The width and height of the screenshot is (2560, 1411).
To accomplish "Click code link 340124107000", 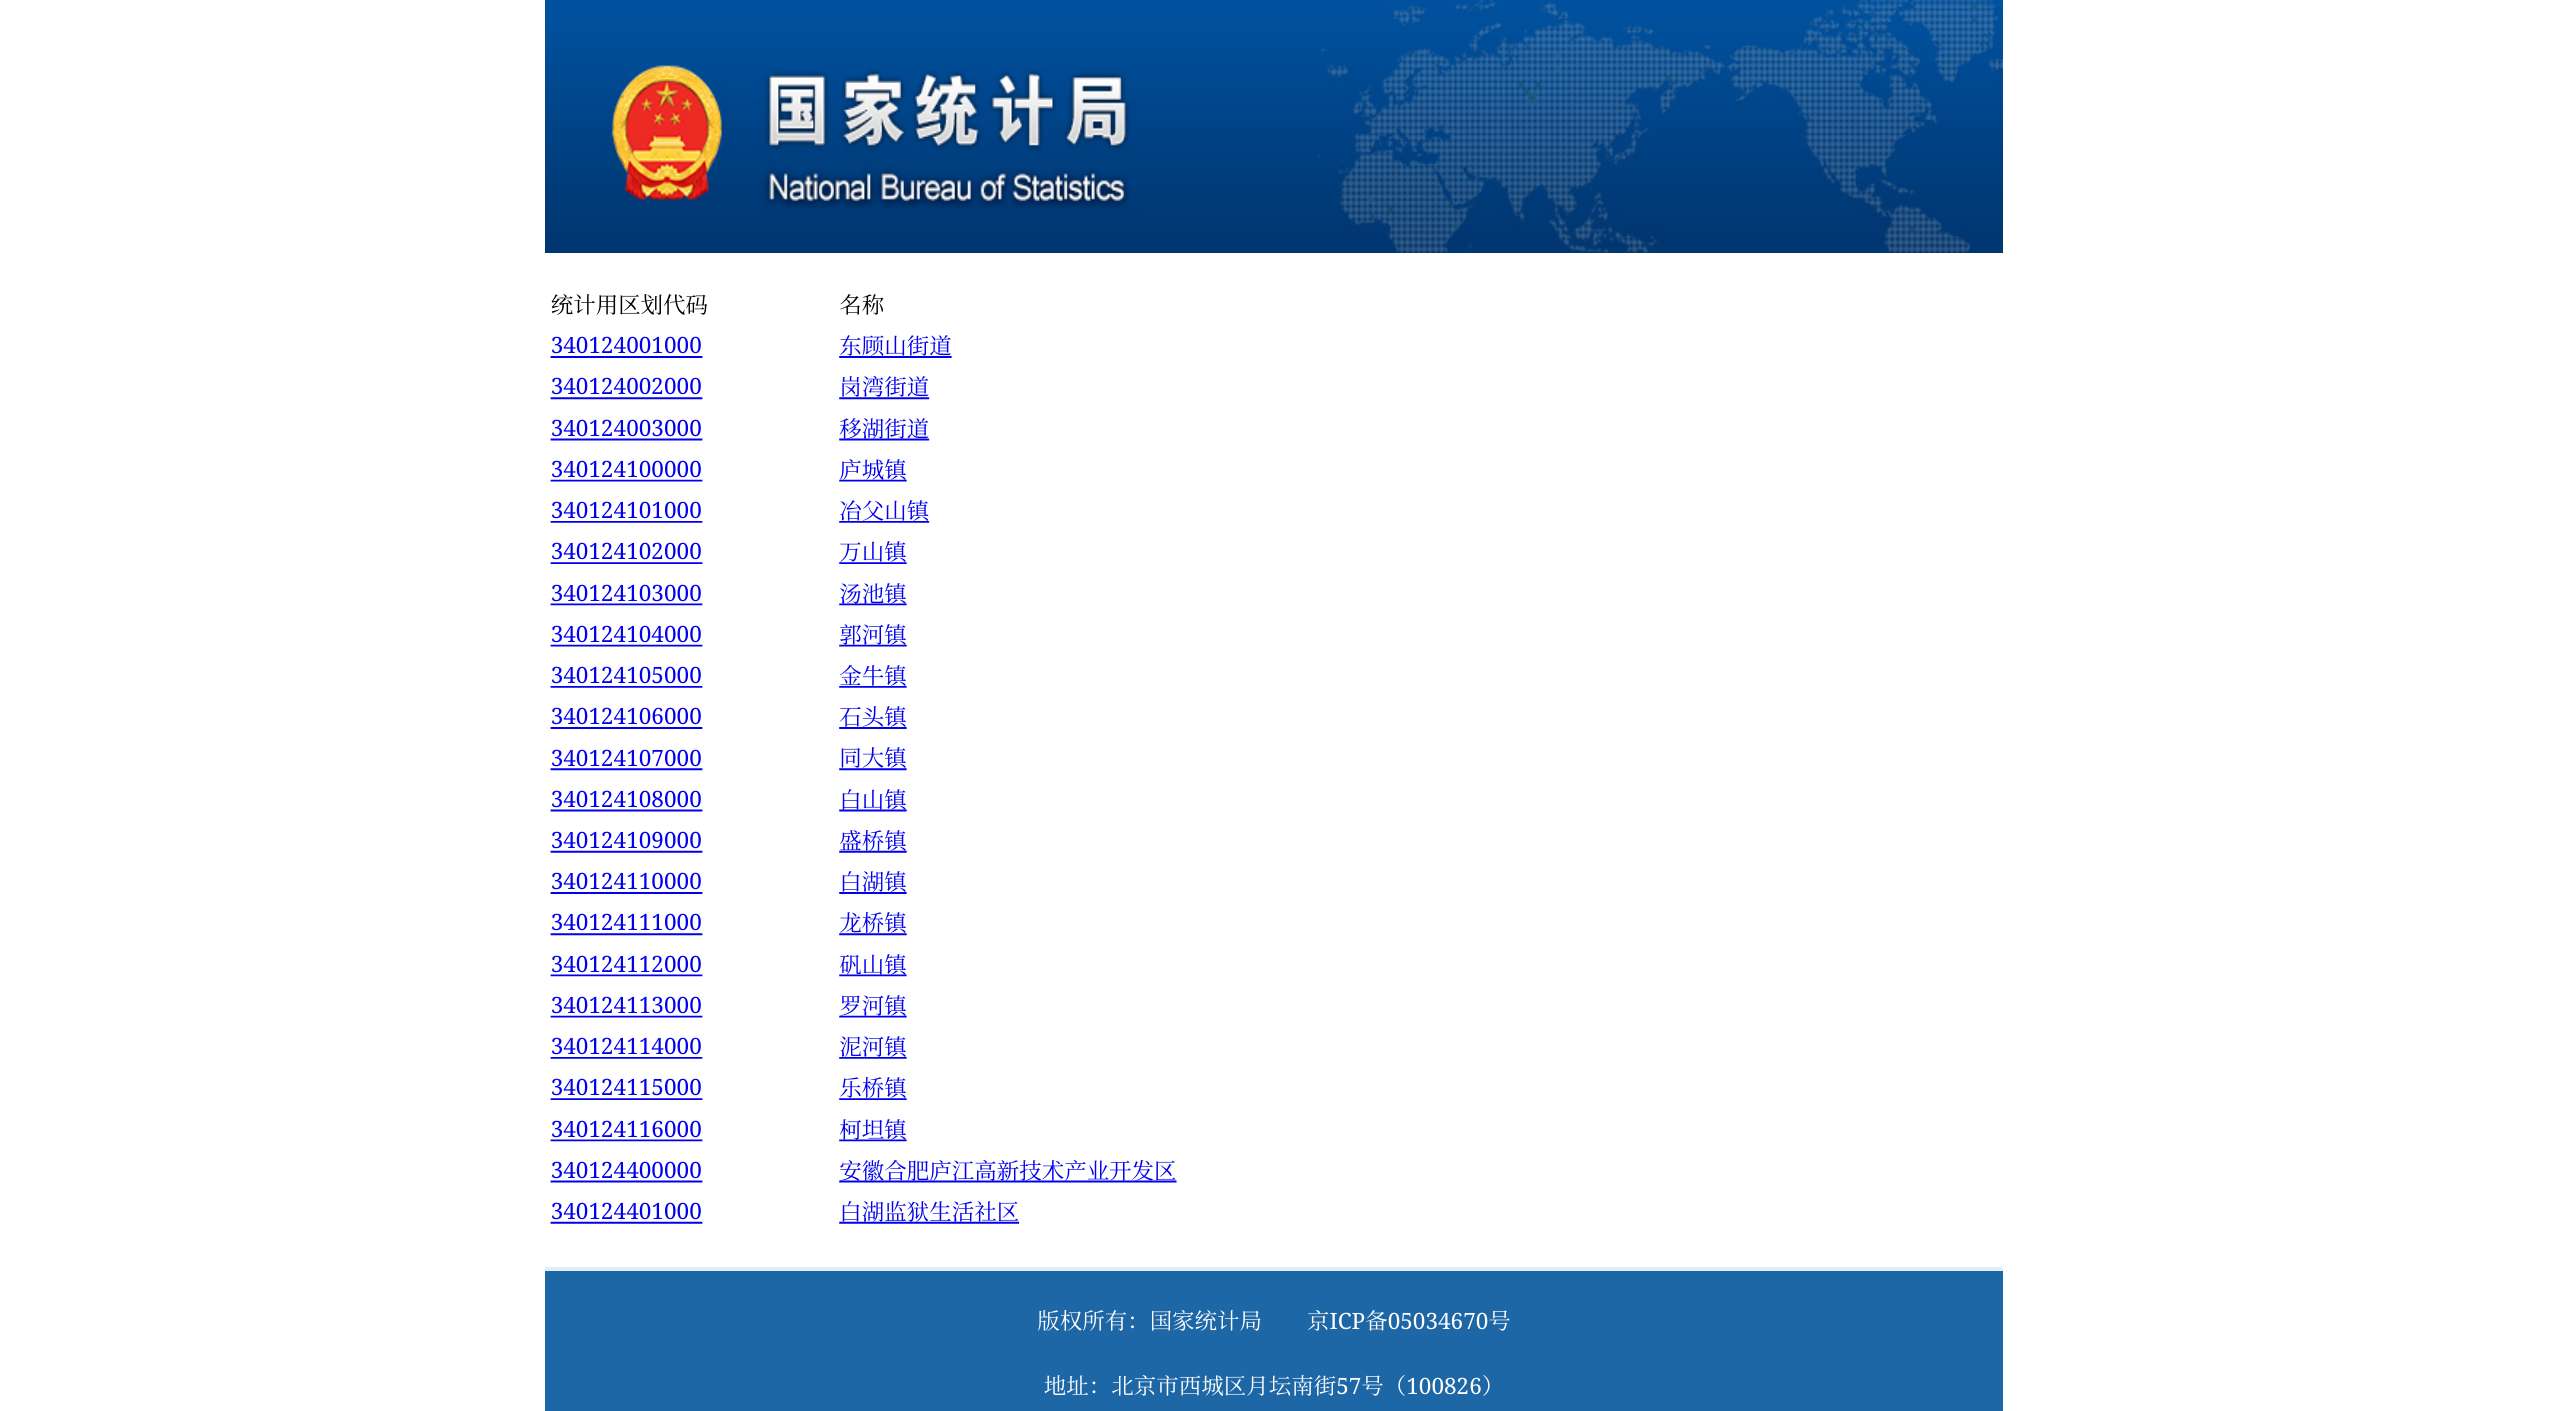I will pos(626,759).
